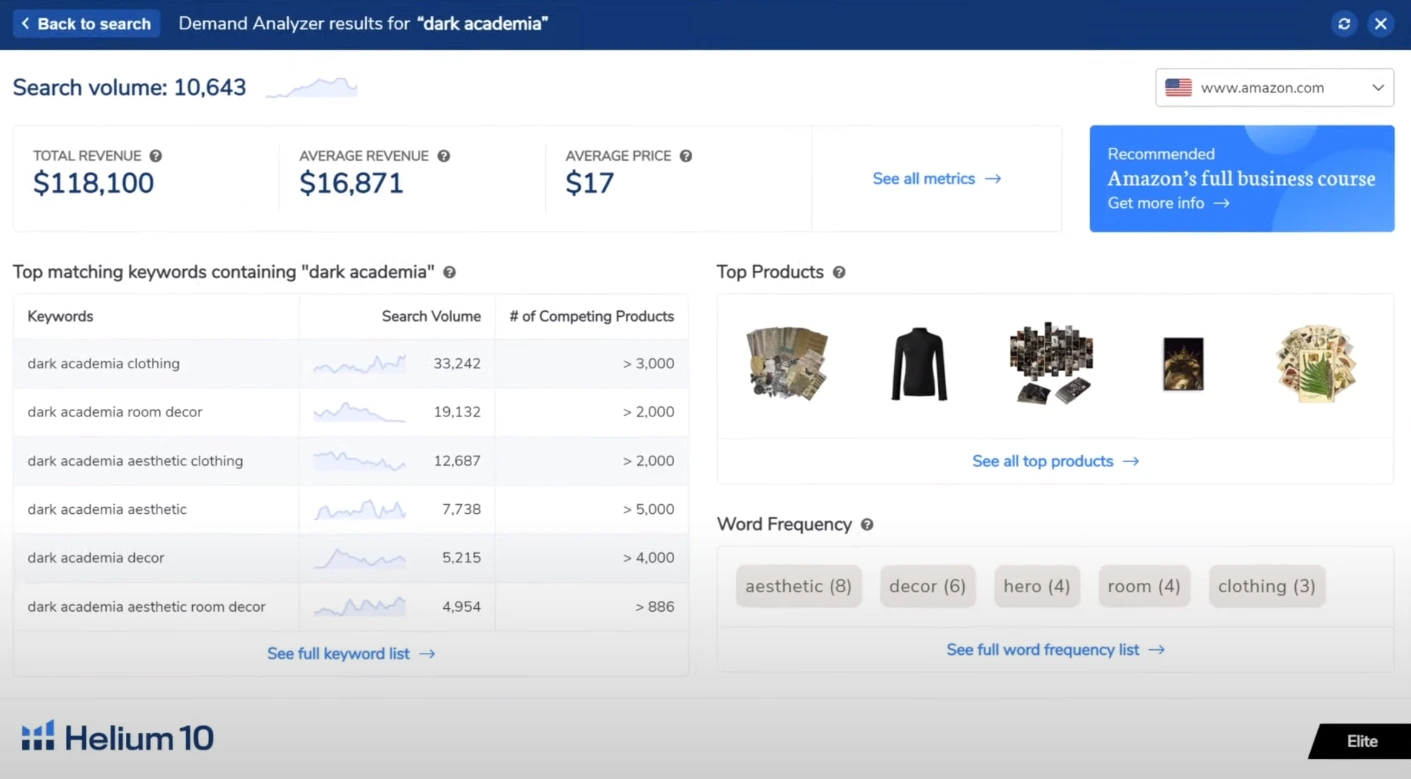Click the refresh icon in header
Screen dimensions: 1411x779
(x=1344, y=24)
